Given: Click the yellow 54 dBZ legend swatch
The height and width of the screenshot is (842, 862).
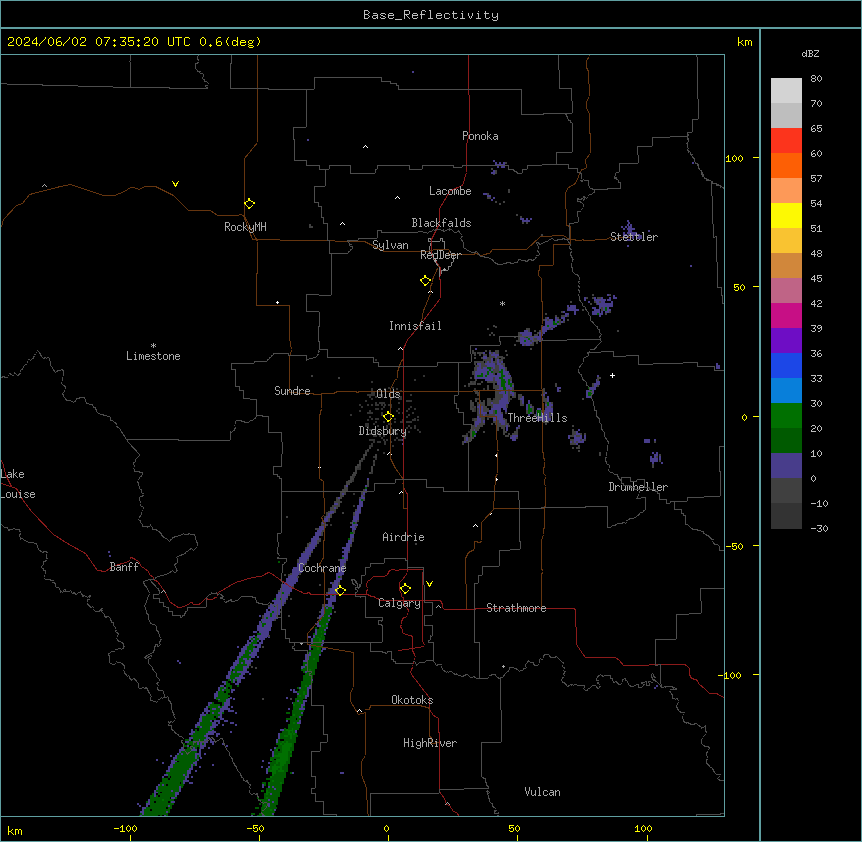Looking at the screenshot, I should 786,215.
